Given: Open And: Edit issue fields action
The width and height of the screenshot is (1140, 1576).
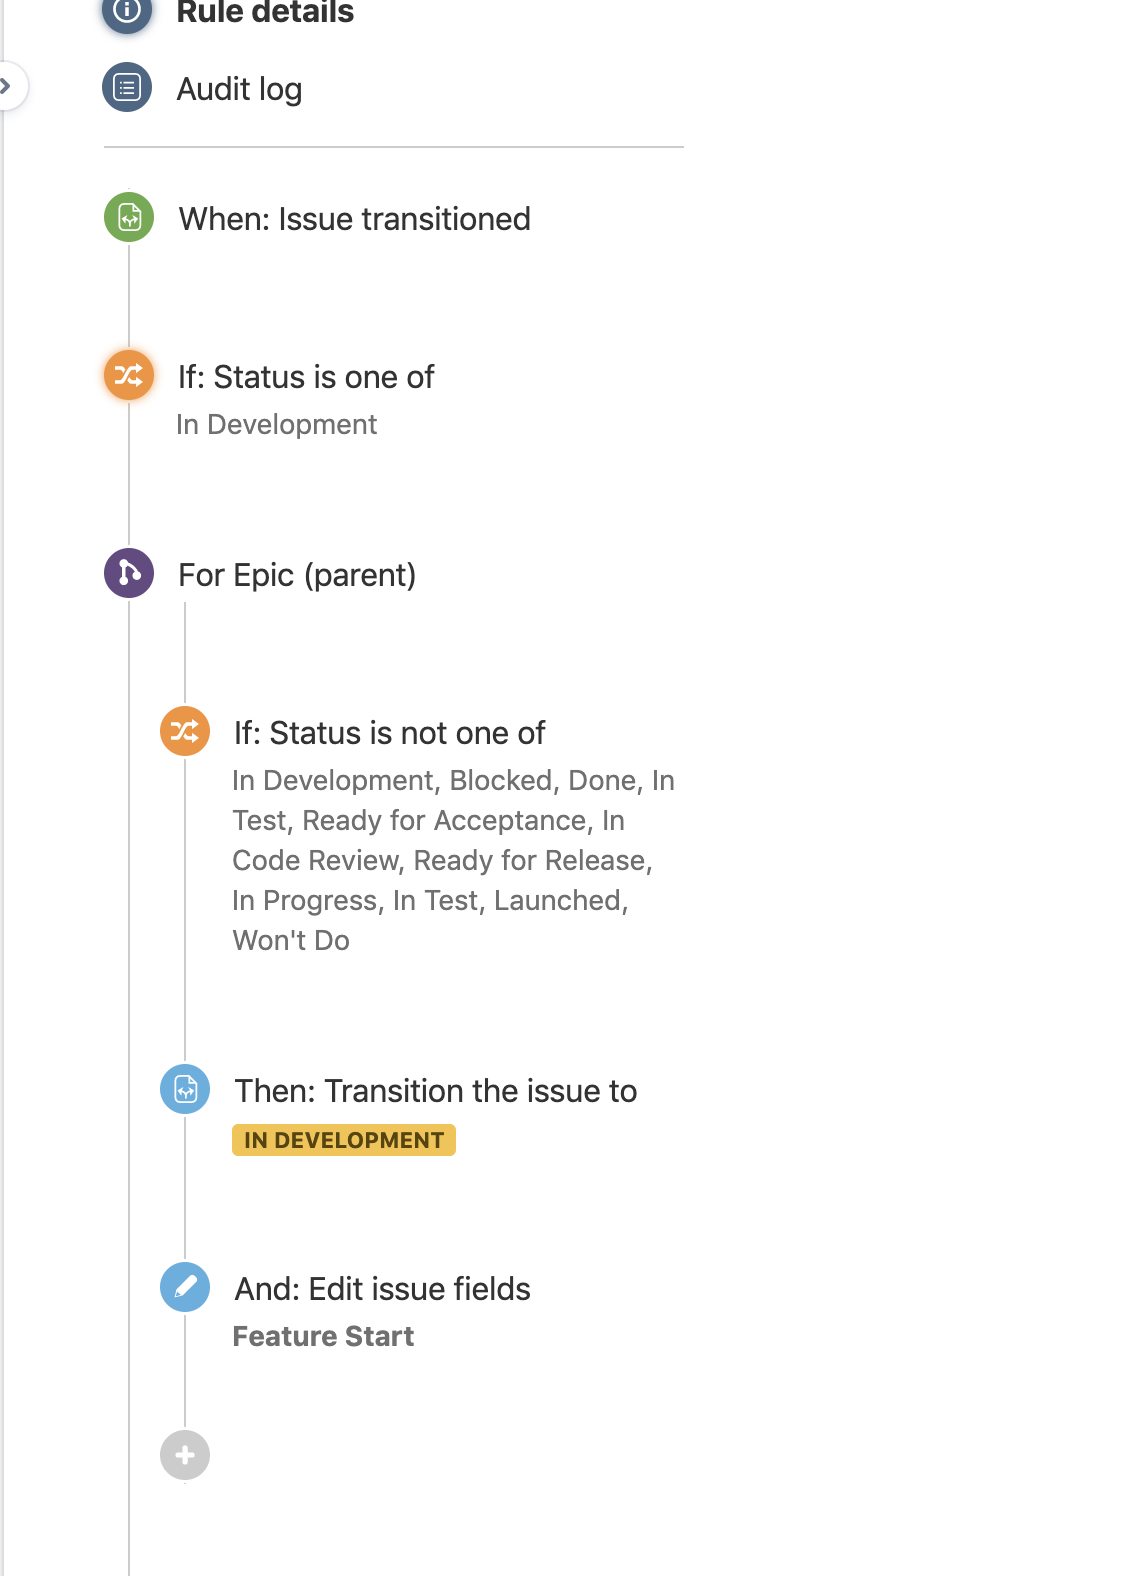Looking at the screenshot, I should (x=382, y=1289).
